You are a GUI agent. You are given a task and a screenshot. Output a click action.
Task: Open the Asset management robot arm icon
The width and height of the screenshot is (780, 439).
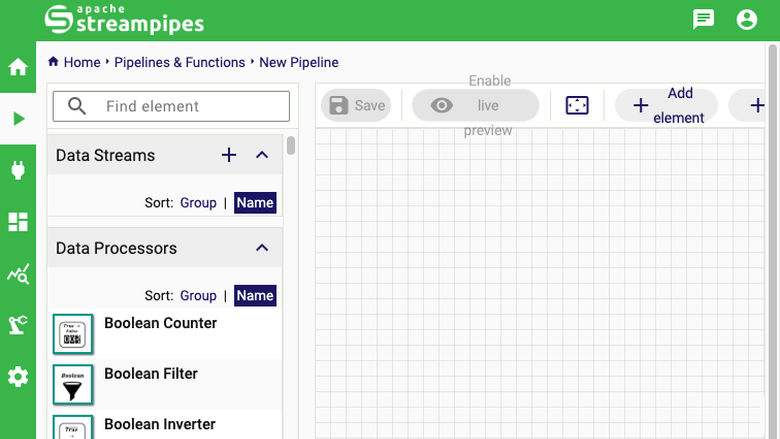pos(18,325)
